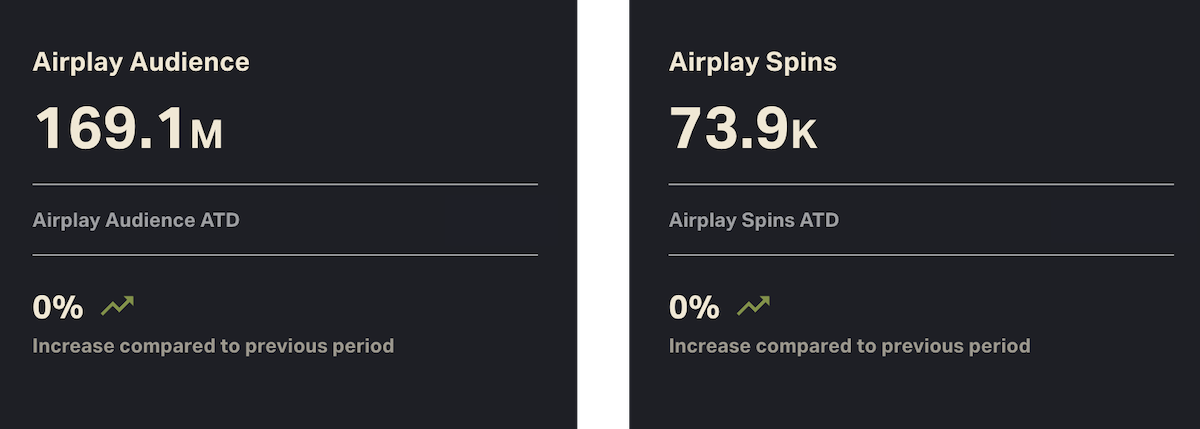Viewport: 1200px width, 429px height.
Task: Click the Airplay Audience upward trend arrow icon
Action: (117, 307)
